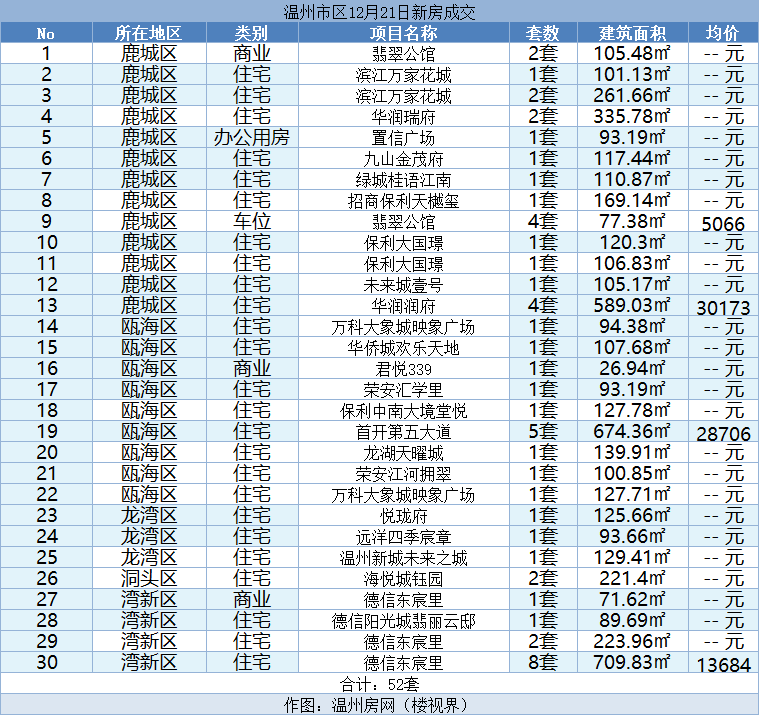This screenshot has height=715, width=759.
Task: Click area cell 223.96㎡
Action: tap(632, 641)
